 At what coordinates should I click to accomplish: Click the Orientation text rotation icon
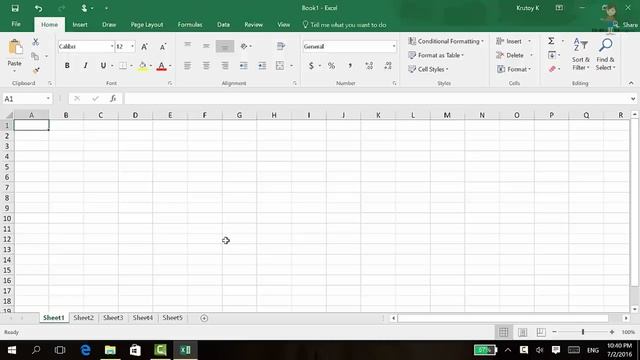(x=244, y=46)
